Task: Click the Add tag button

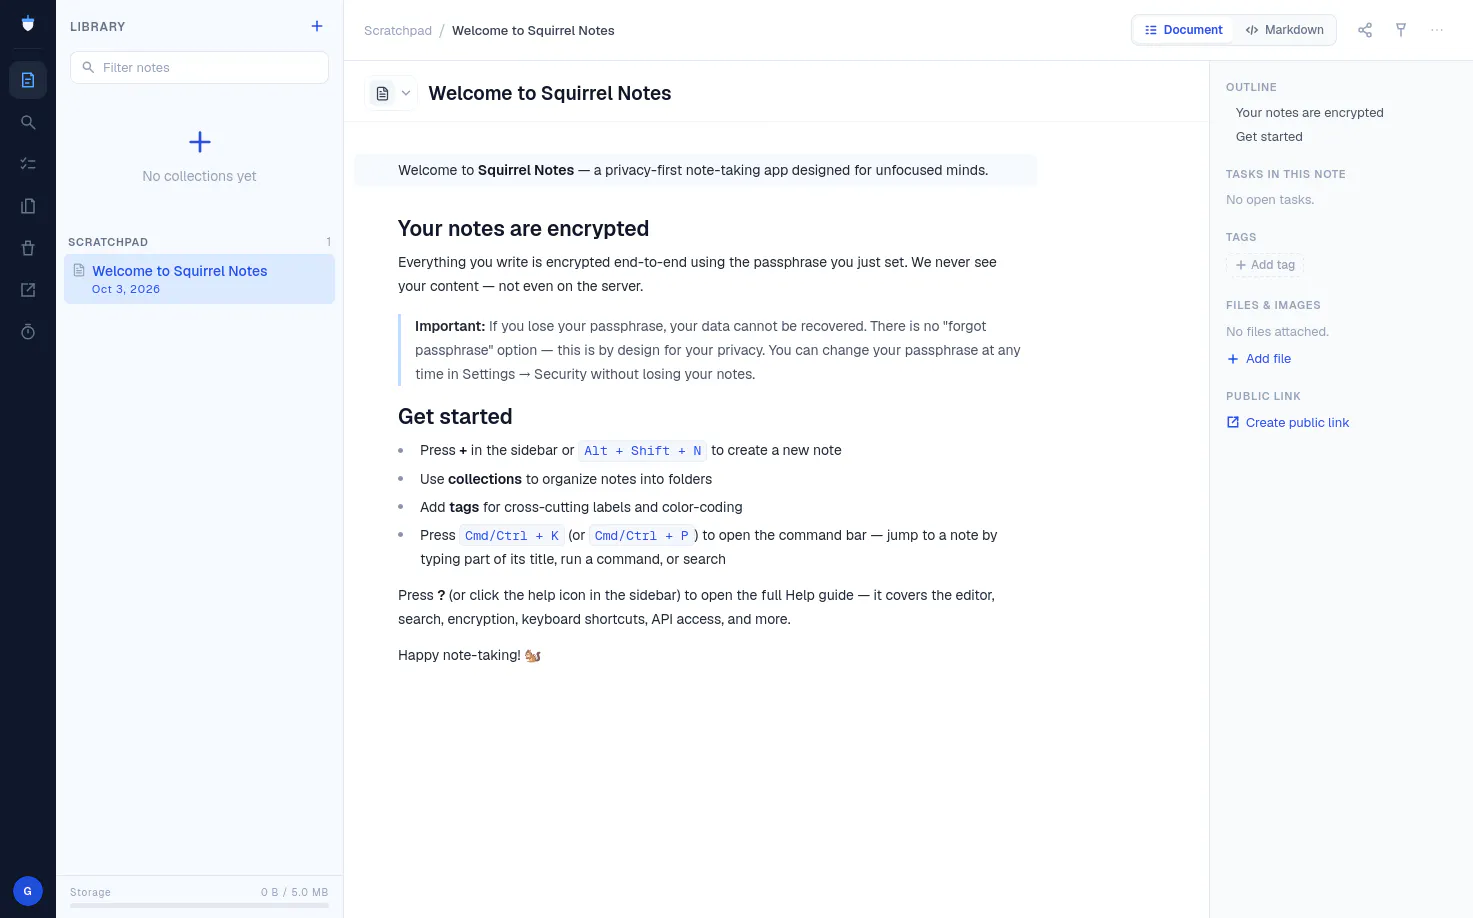Action: point(1265,265)
